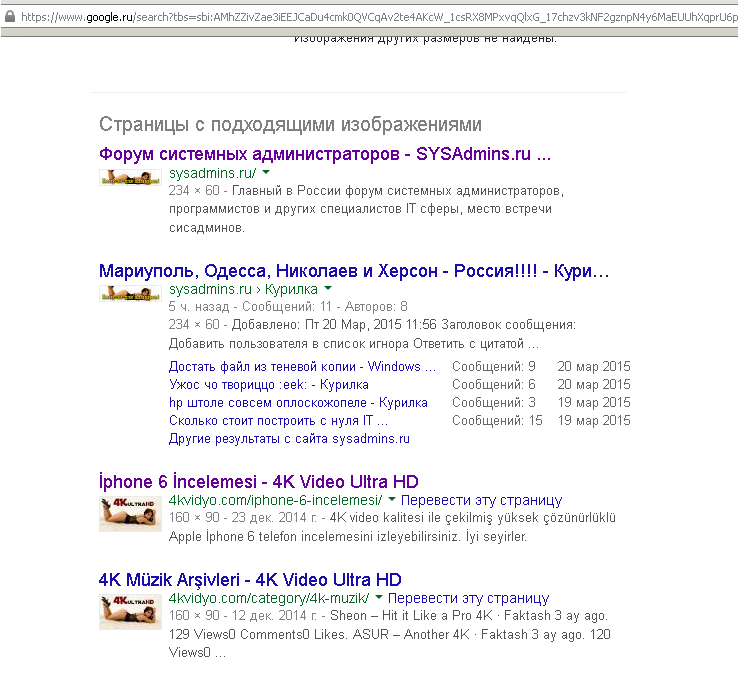Viewport: 738px width, 677px height.
Task: Click green URL '4kvidyo.com/category/4k-muzik/'
Action: [269, 598]
